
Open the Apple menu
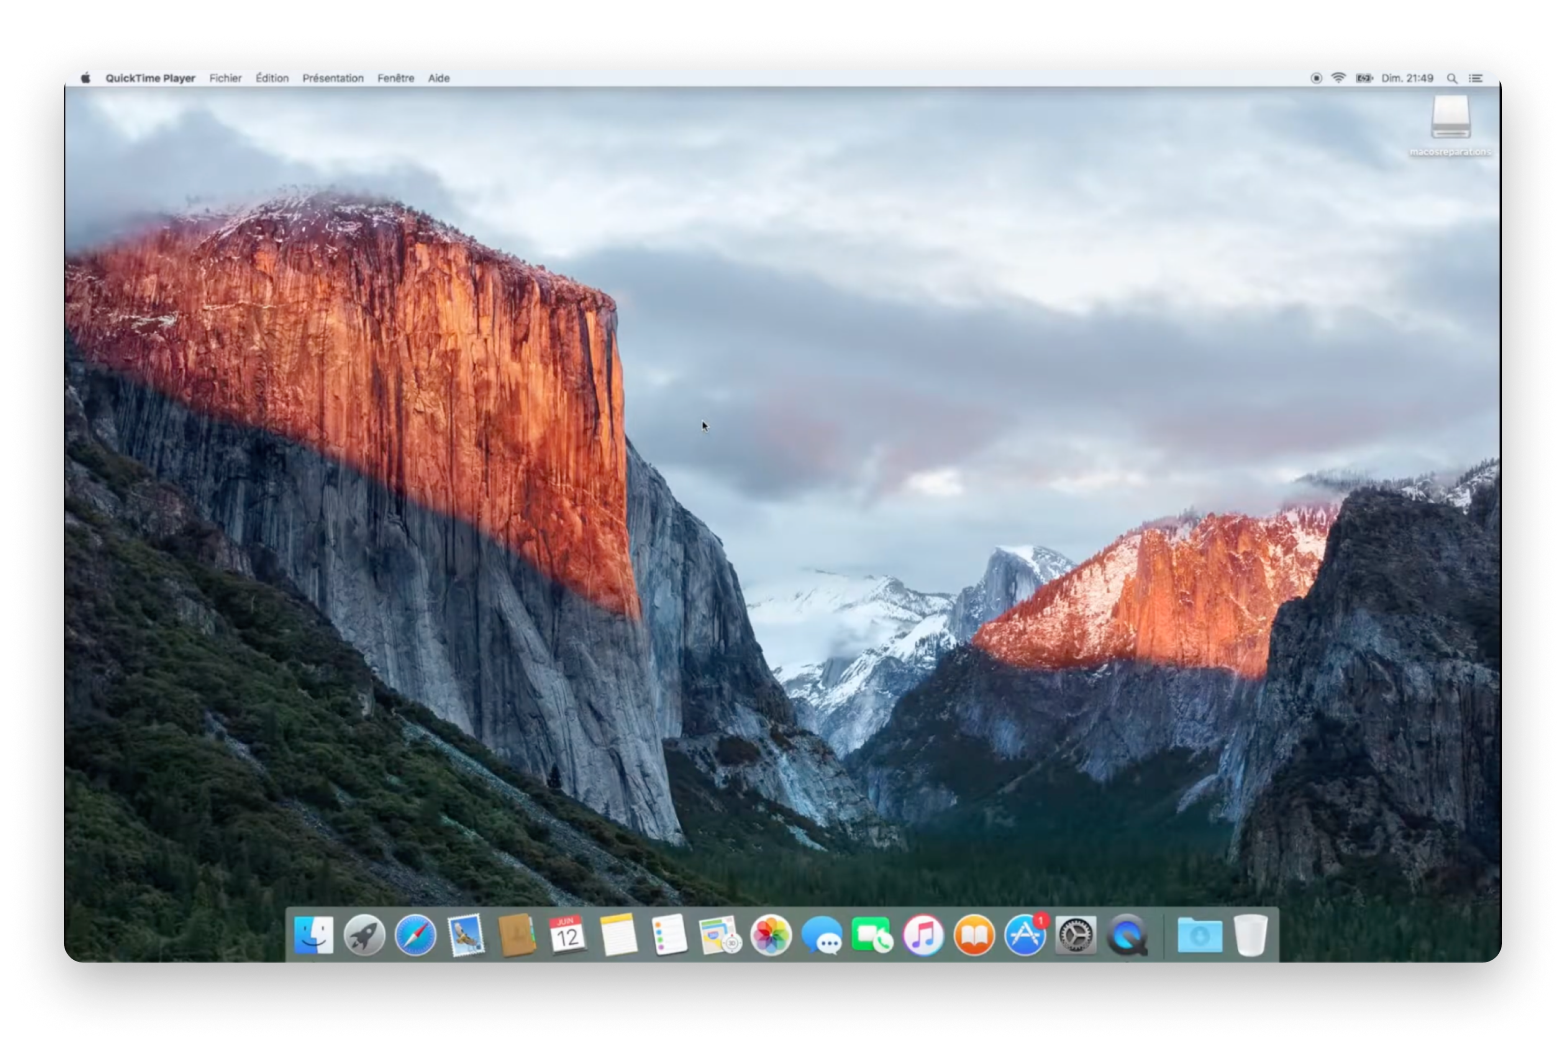86,78
